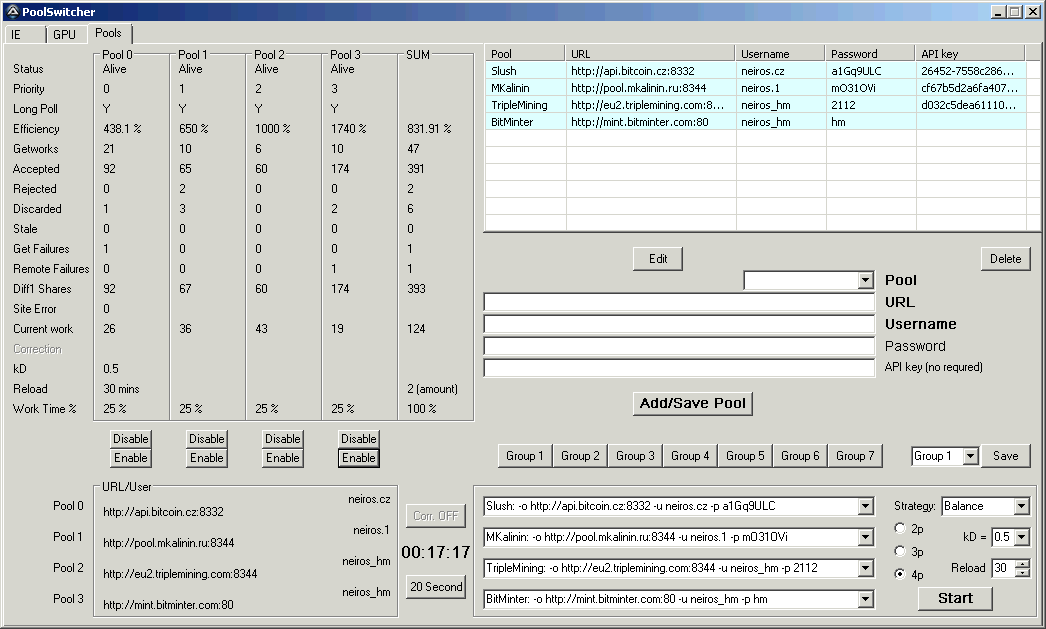
Task: Open the kD value dropdown
Action: click(1021, 537)
